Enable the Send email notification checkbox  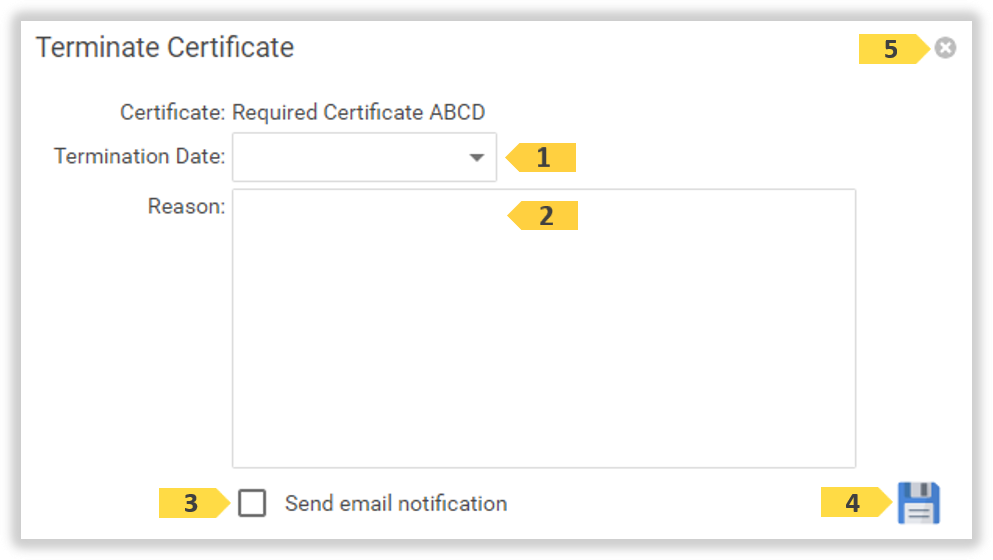click(x=252, y=503)
